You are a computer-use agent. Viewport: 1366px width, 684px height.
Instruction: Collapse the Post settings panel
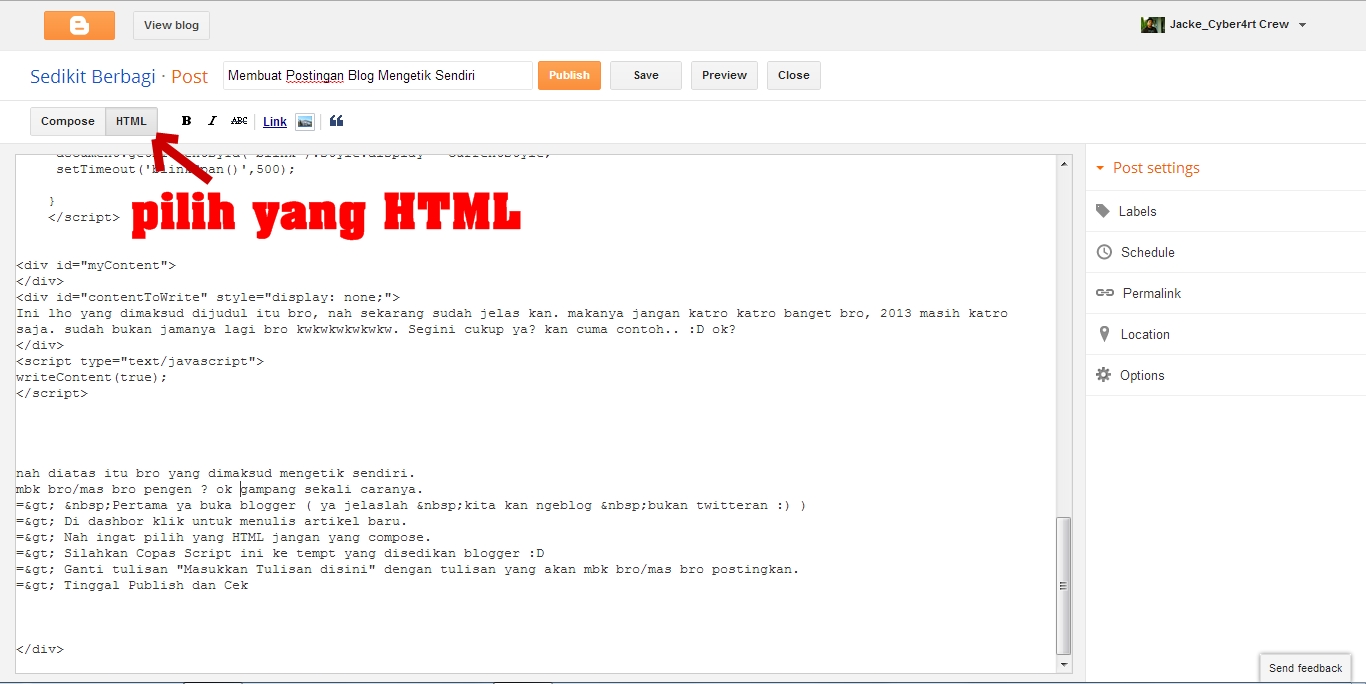[1148, 168]
